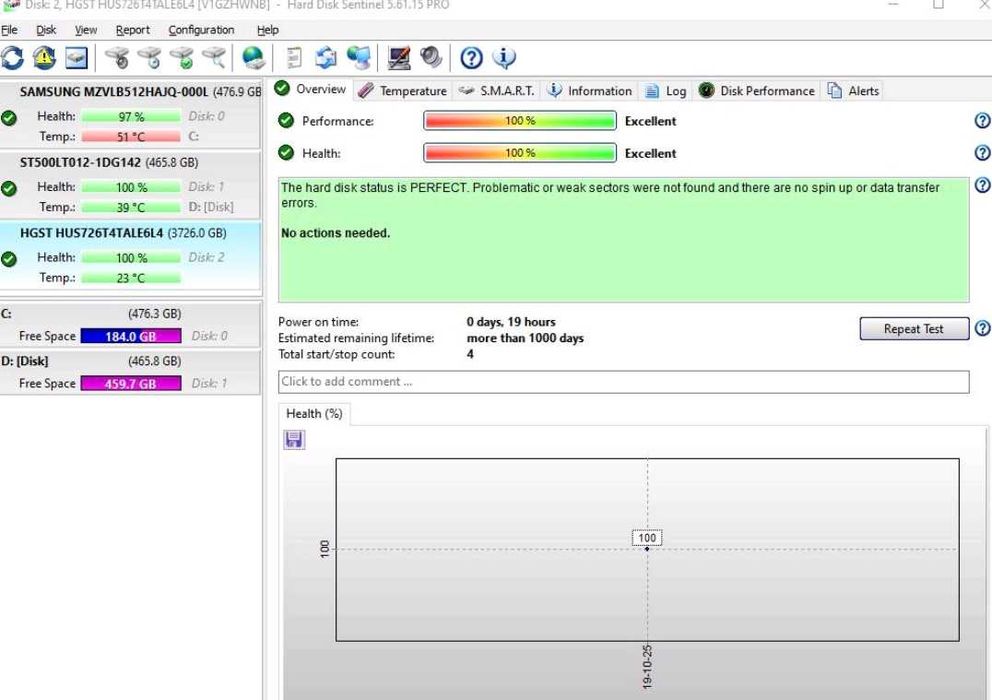Click the report document toolbar icon

click(294, 58)
